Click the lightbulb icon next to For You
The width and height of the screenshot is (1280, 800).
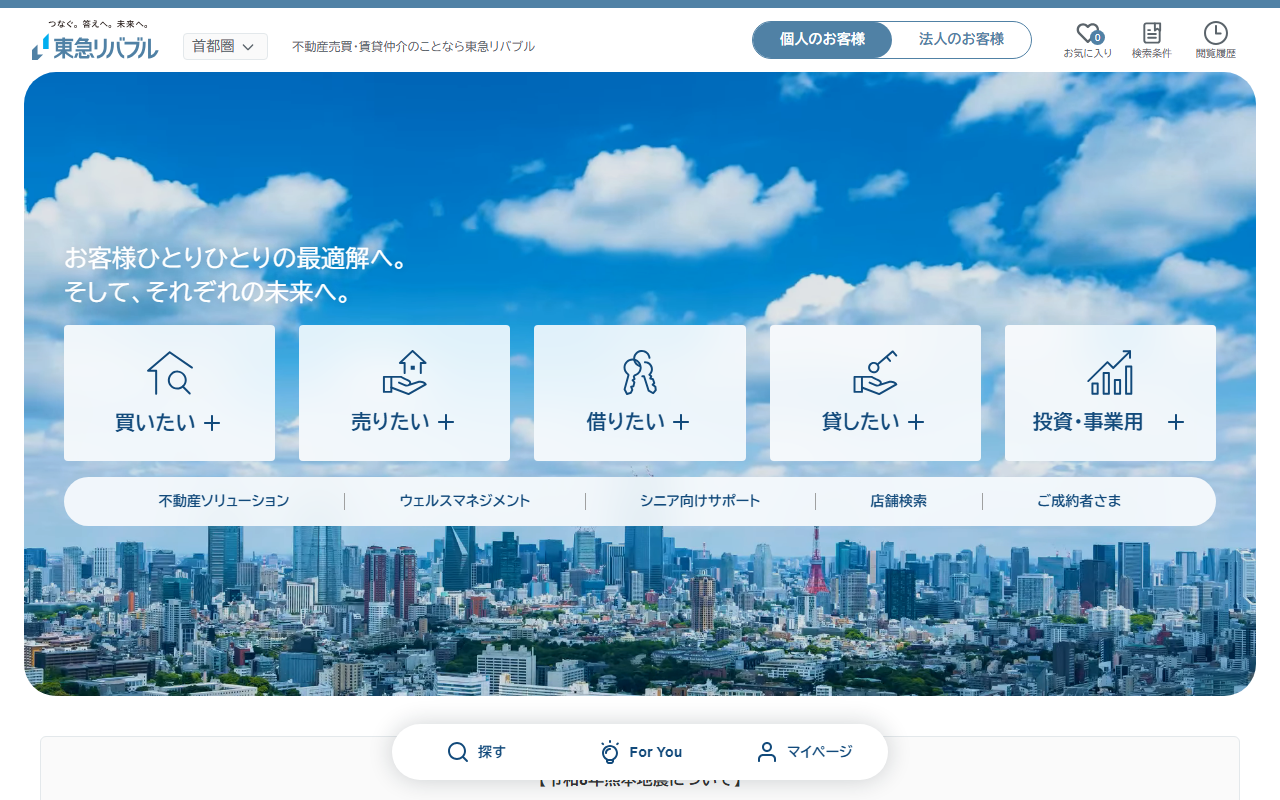pos(610,752)
